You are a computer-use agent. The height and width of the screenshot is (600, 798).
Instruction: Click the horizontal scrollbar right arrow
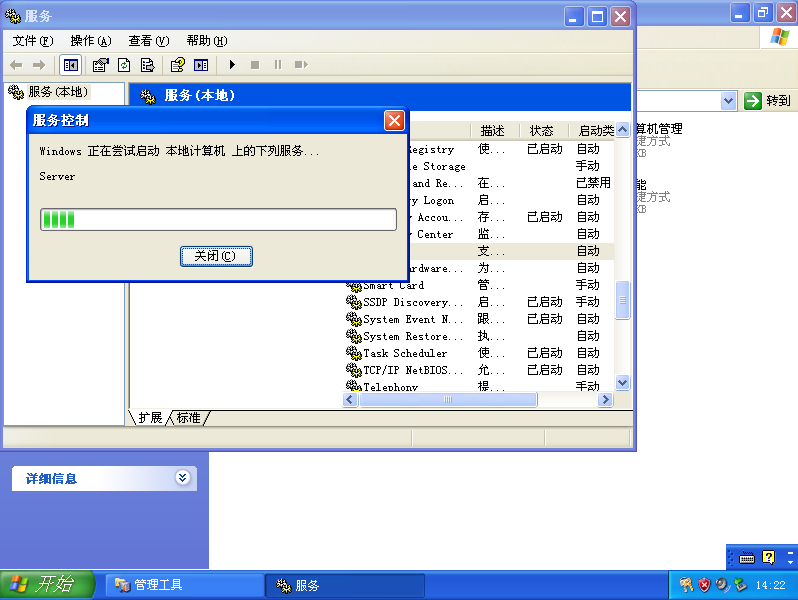pyautogui.click(x=605, y=399)
